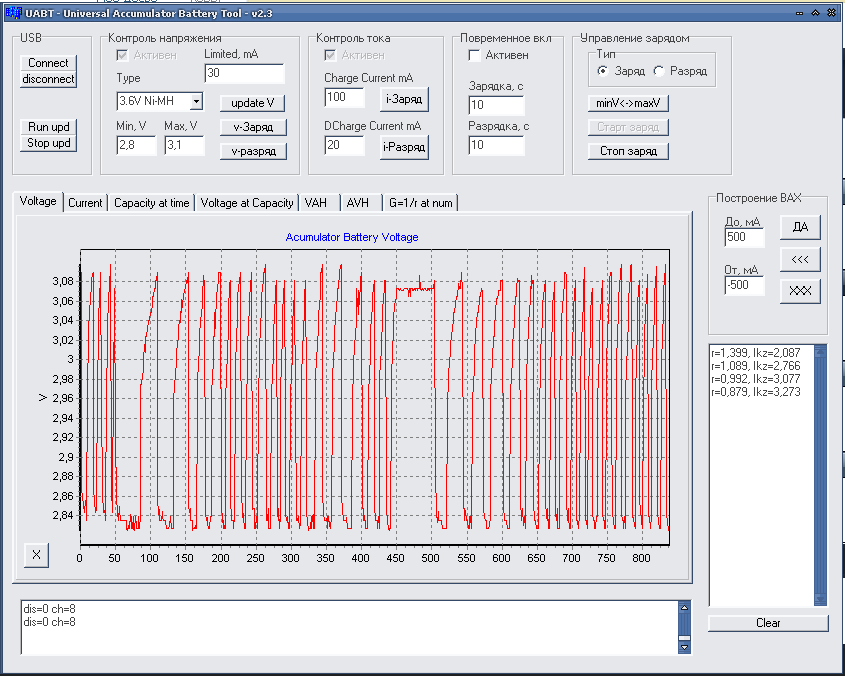Click the До, мА input field
Screen dimensions: 845x676
click(745, 237)
